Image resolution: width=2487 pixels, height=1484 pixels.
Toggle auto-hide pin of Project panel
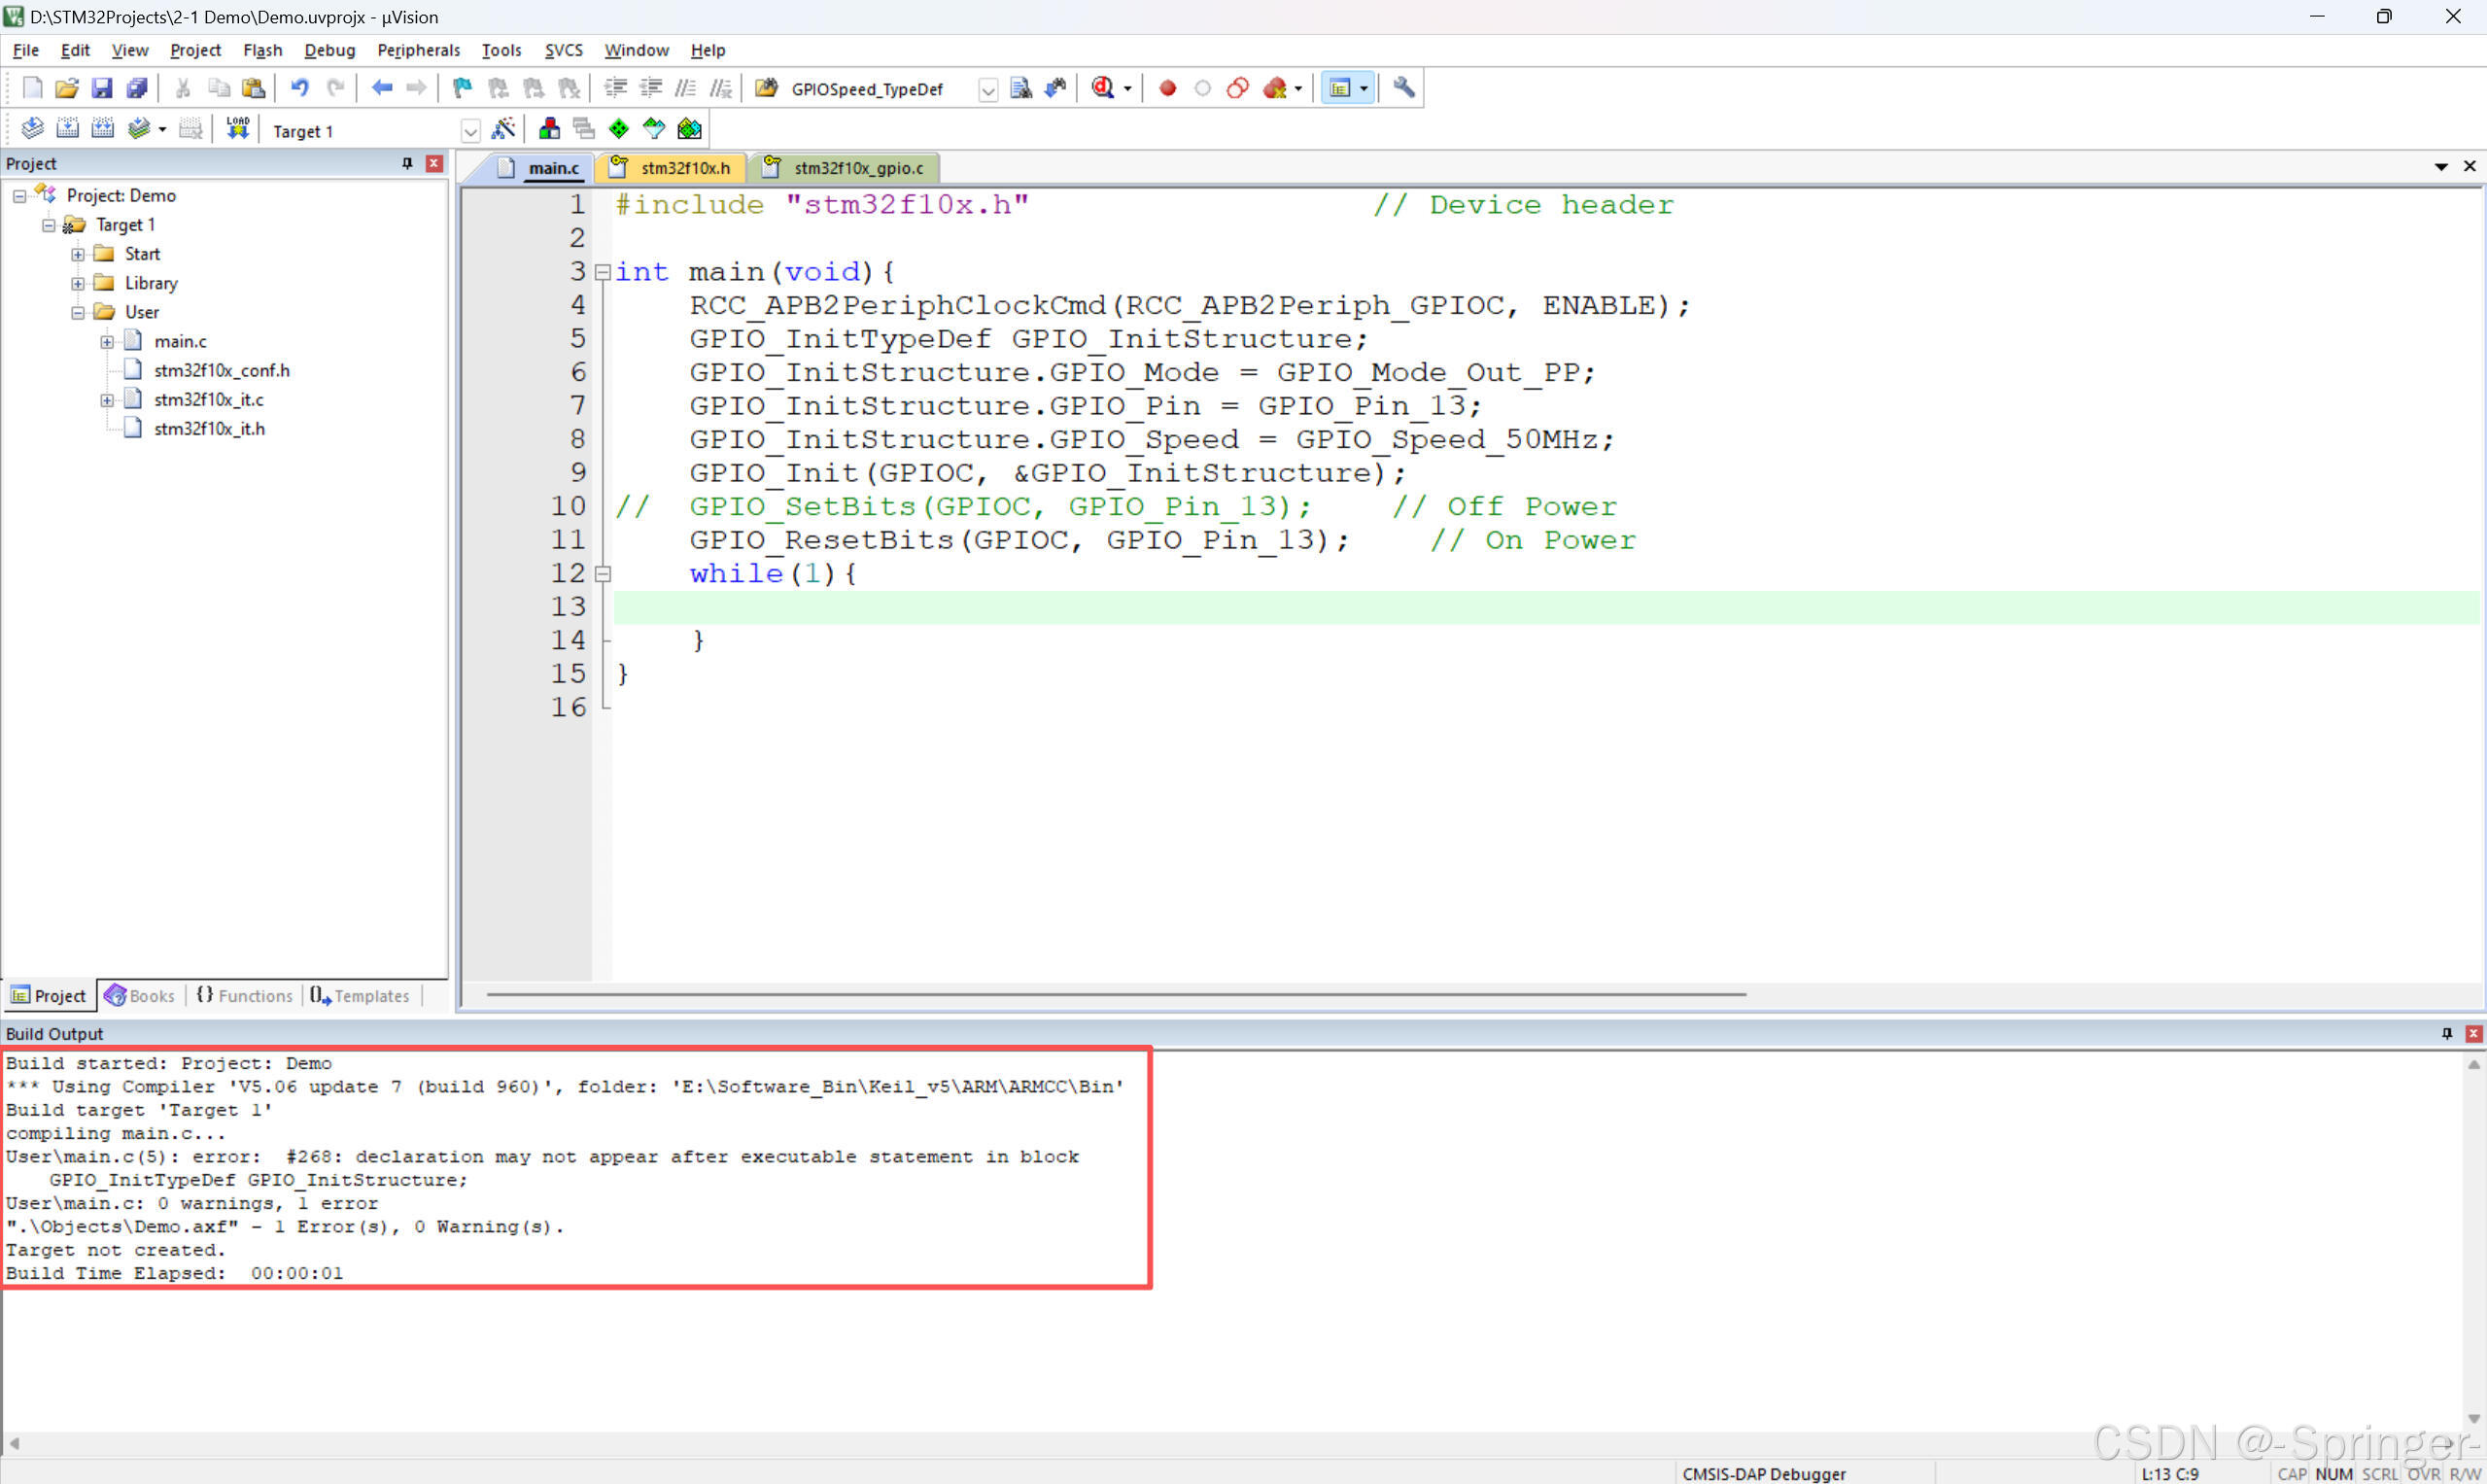pyautogui.click(x=407, y=163)
